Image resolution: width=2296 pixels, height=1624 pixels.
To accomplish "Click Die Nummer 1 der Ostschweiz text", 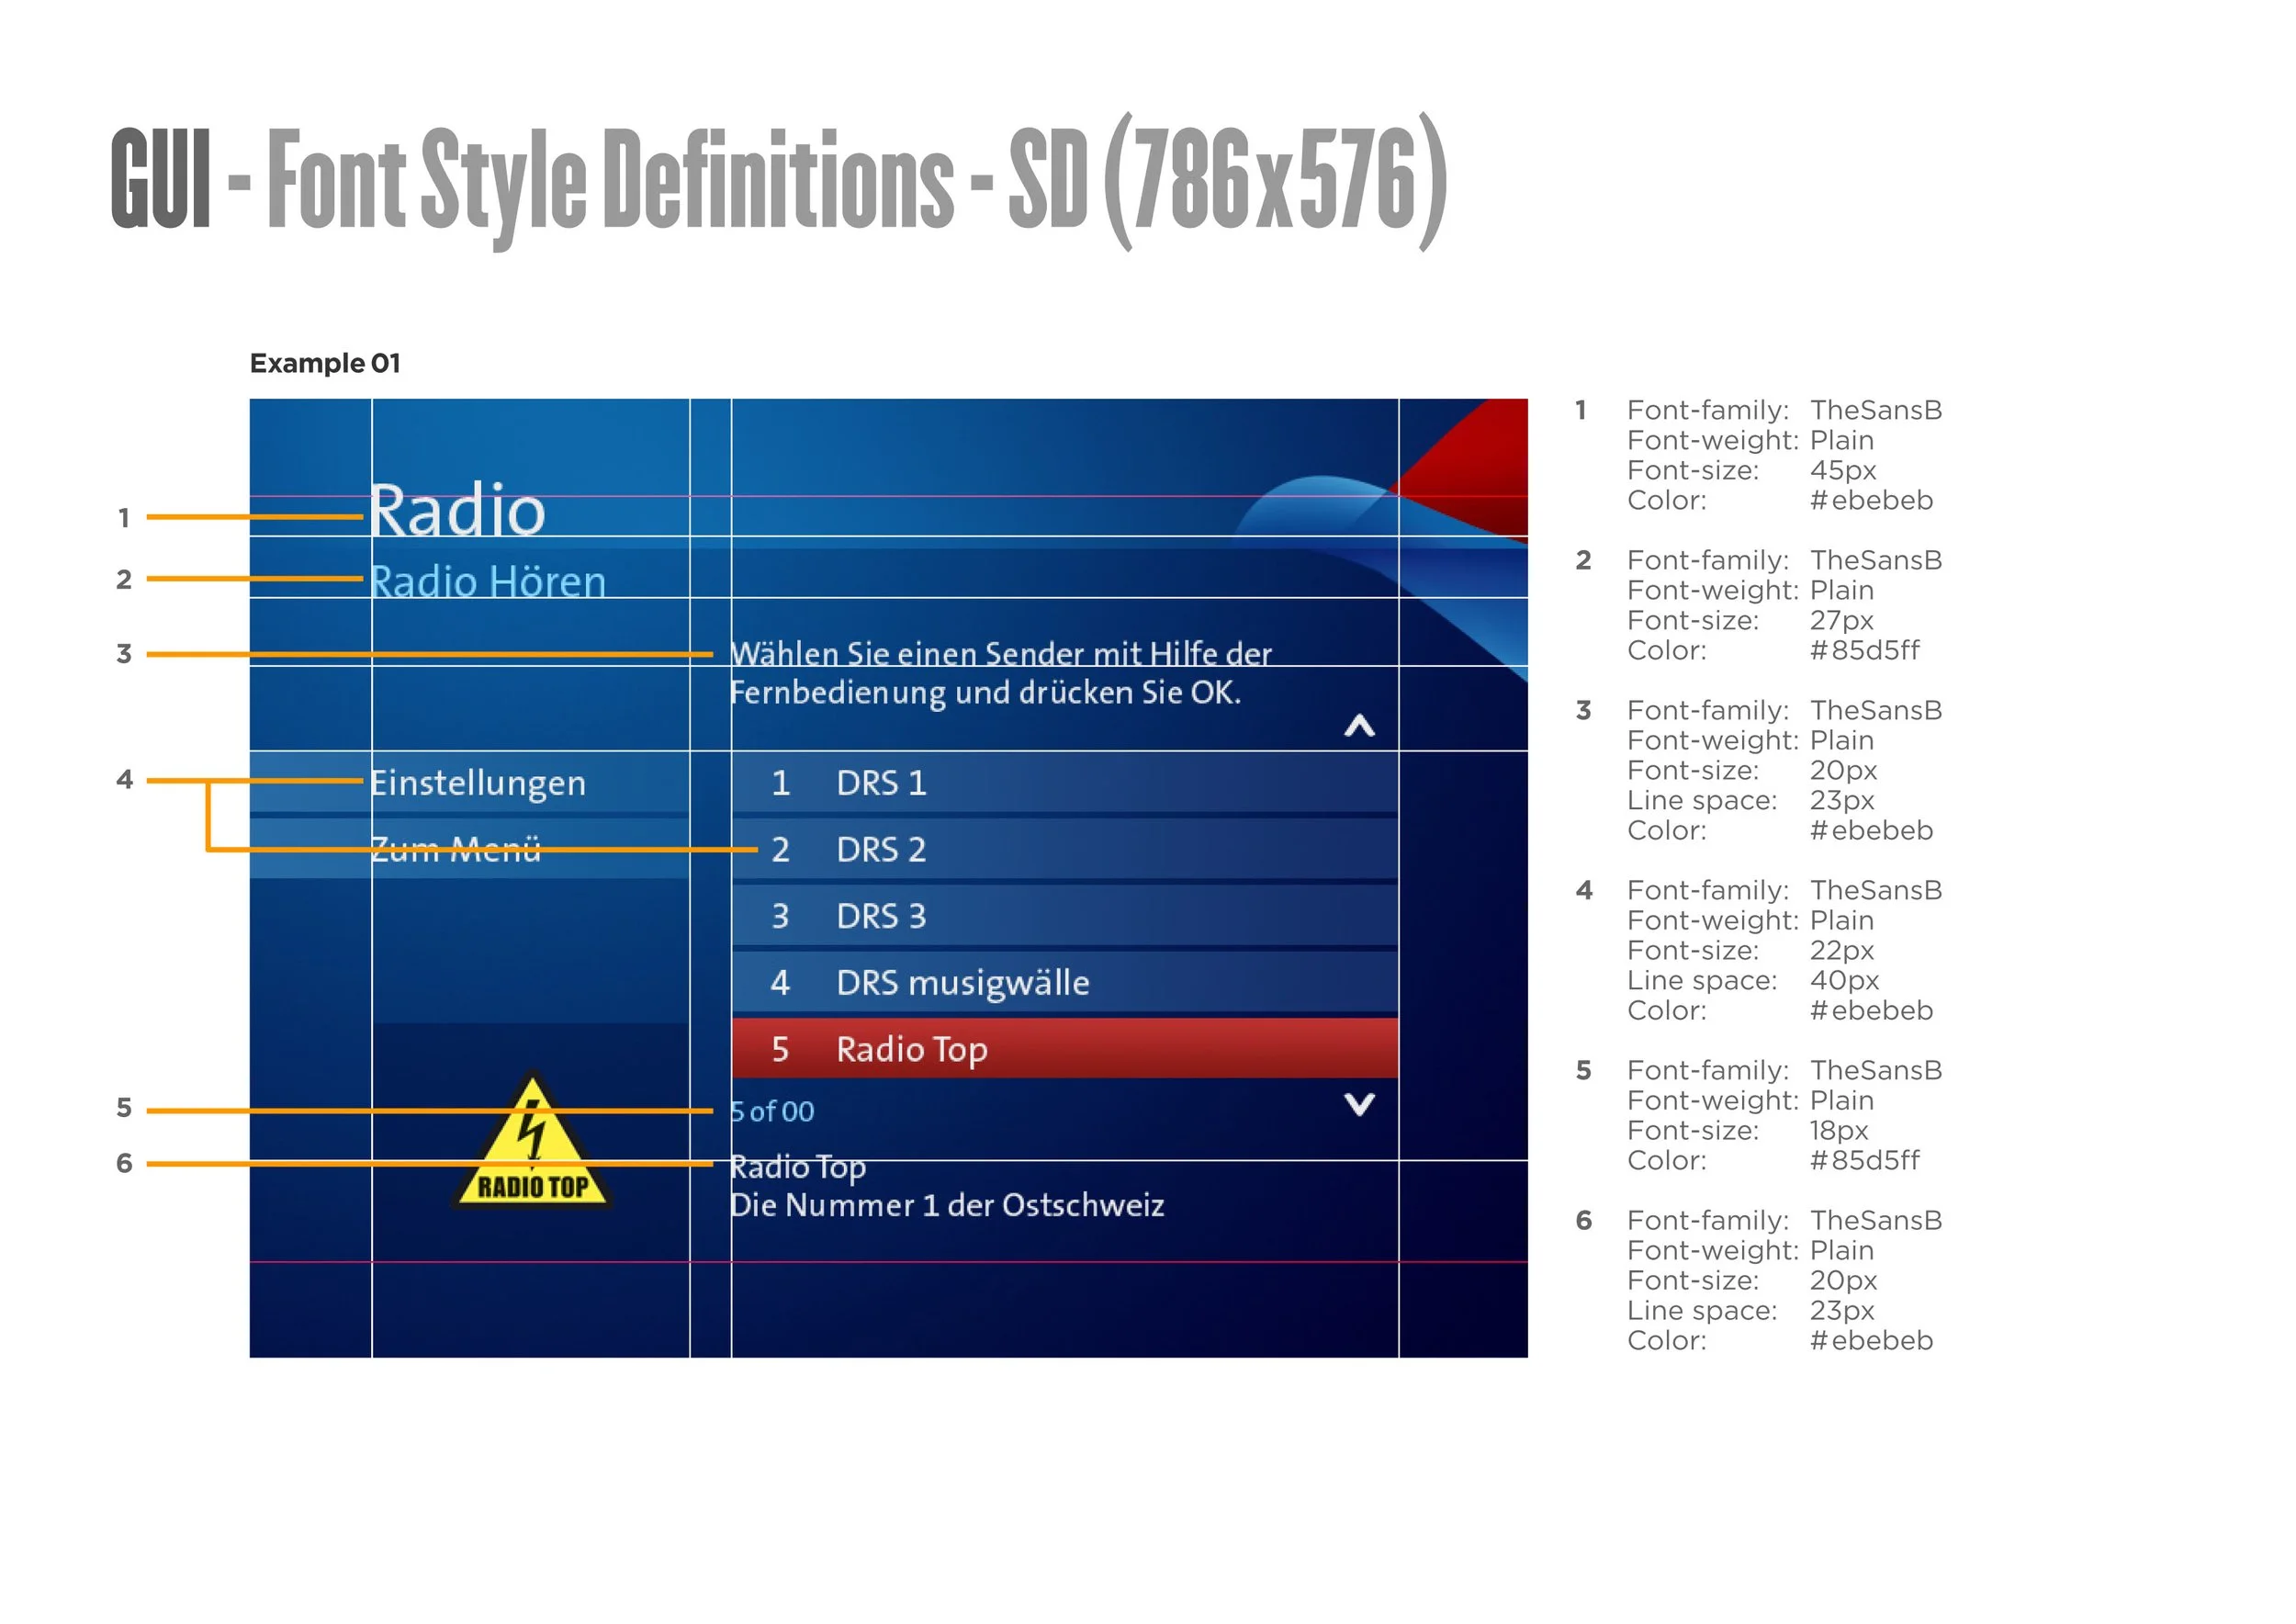I will coord(947,1205).
